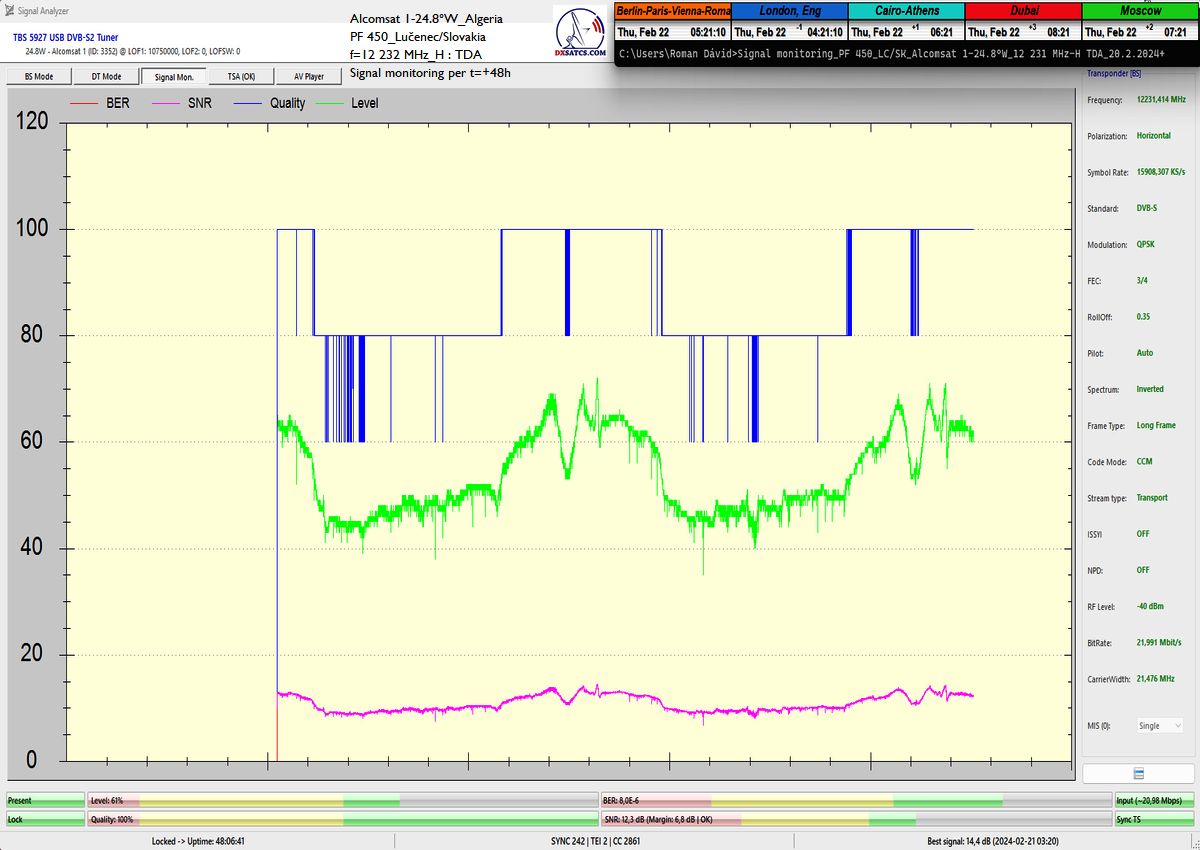Click the DXSATCS.COM satellite dish logo
Image resolution: width=1200 pixels, height=850 pixels.
581,36
